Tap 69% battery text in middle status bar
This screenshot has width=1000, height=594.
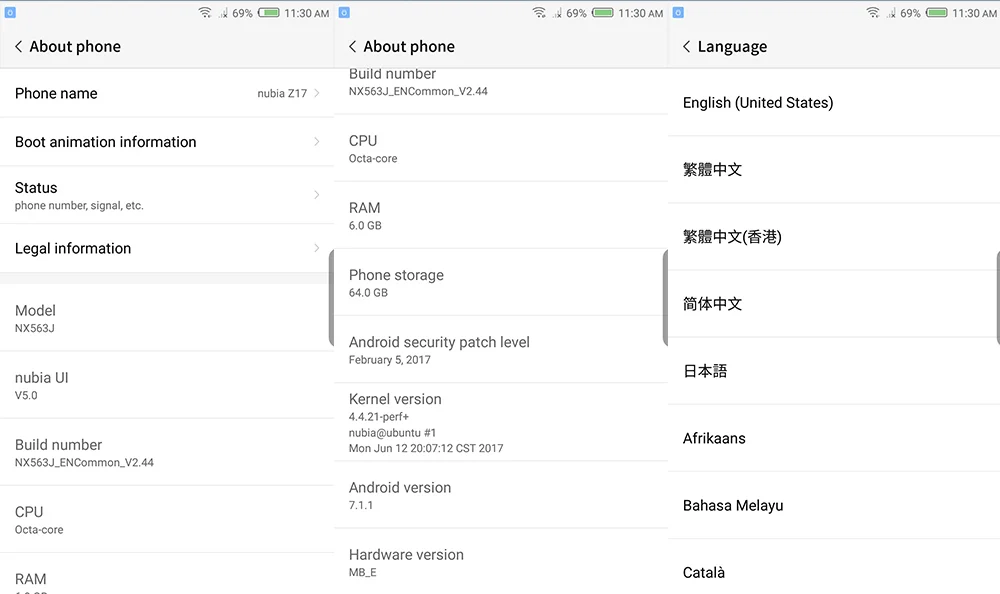point(577,13)
